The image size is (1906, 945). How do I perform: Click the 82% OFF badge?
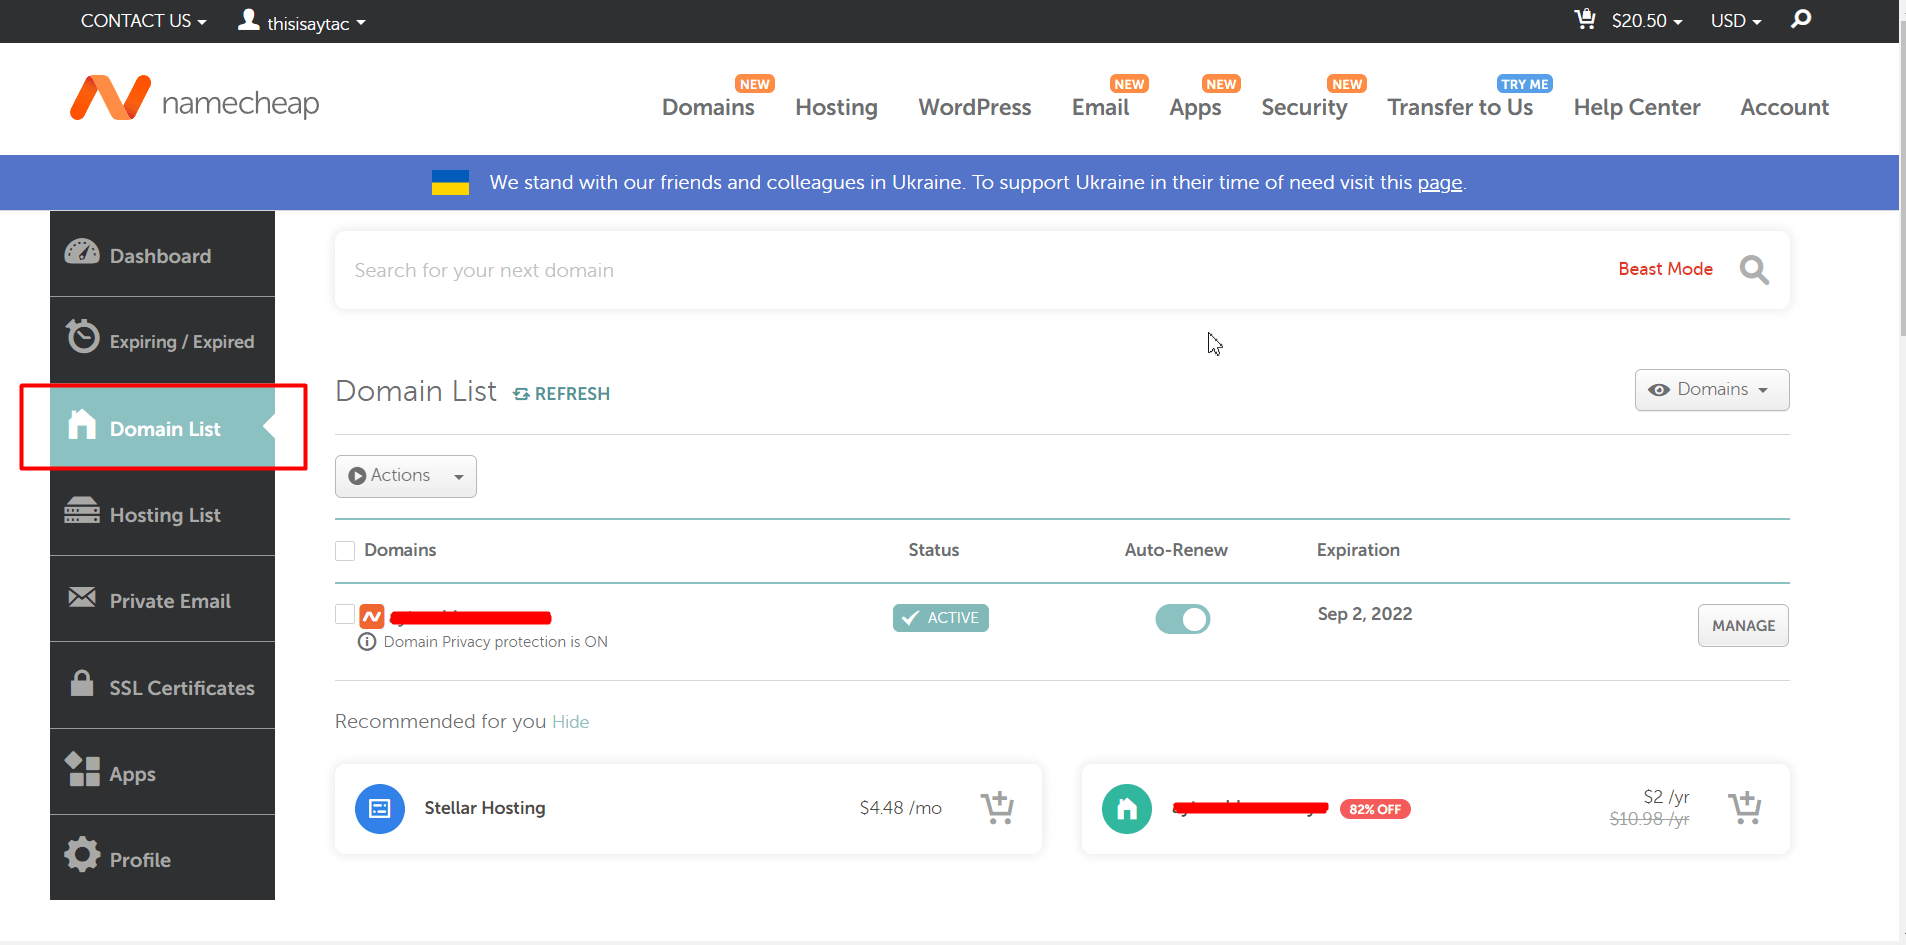click(x=1375, y=809)
